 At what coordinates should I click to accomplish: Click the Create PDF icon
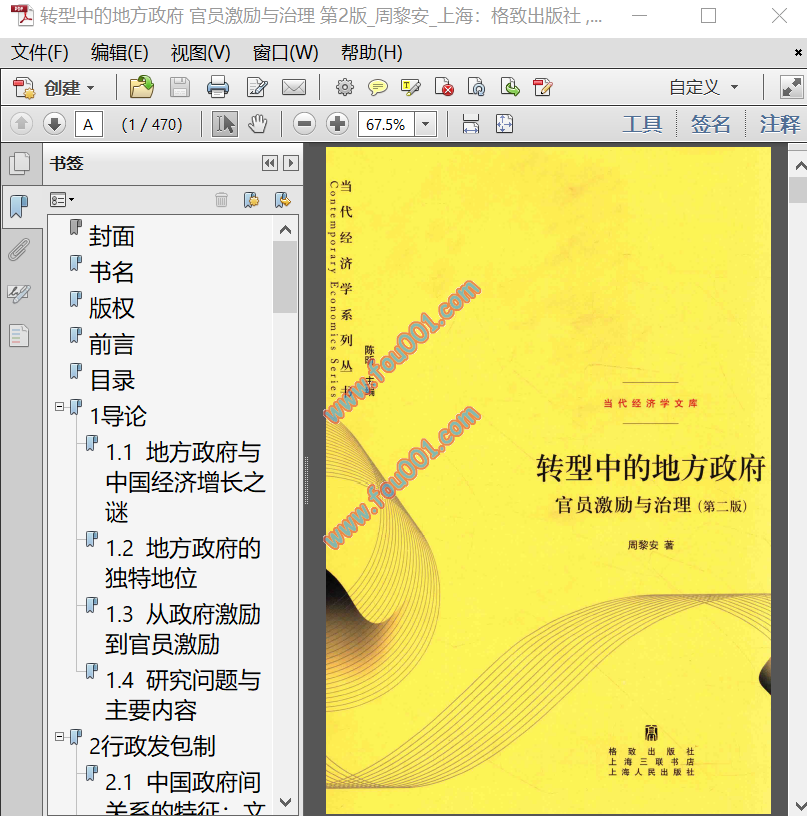[23, 87]
